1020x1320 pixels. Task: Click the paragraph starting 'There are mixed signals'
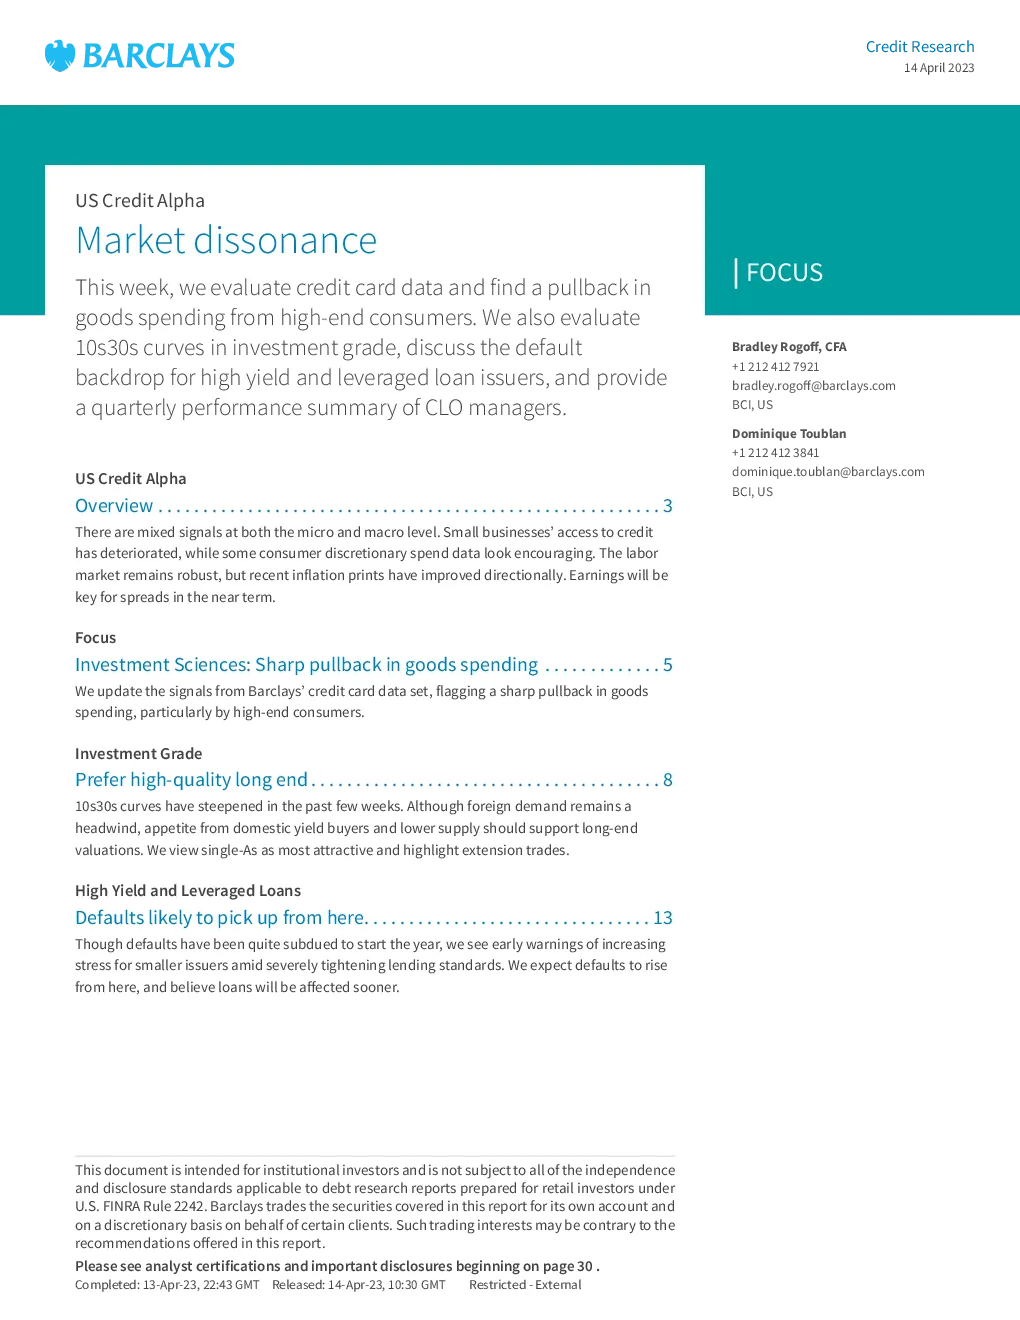tap(372, 565)
